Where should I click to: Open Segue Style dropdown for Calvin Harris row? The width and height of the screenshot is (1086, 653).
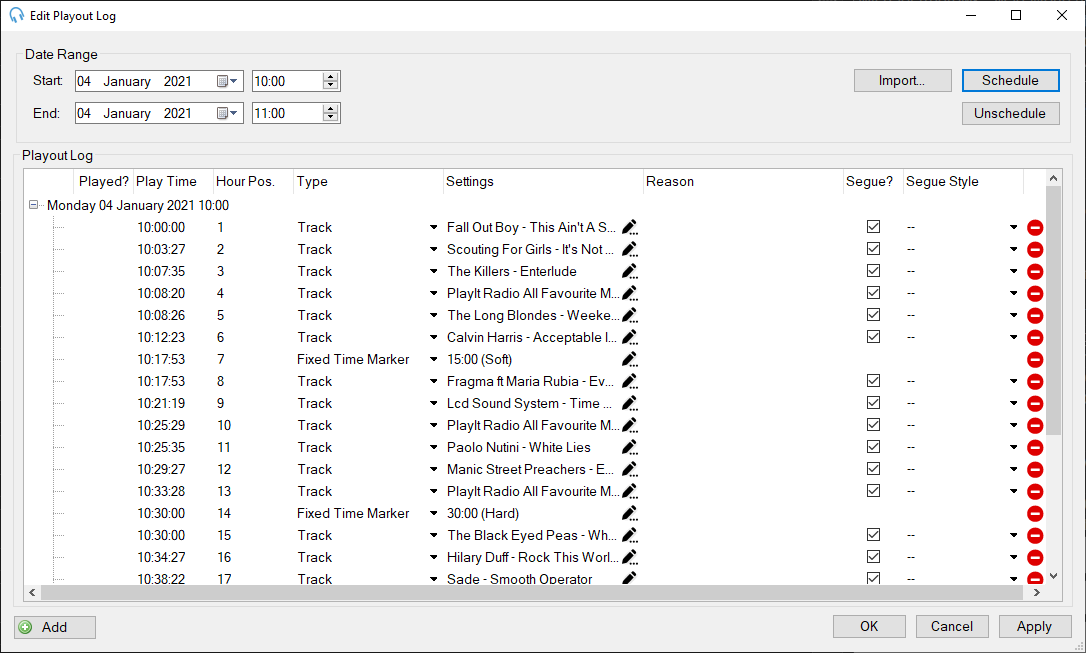(1013, 337)
